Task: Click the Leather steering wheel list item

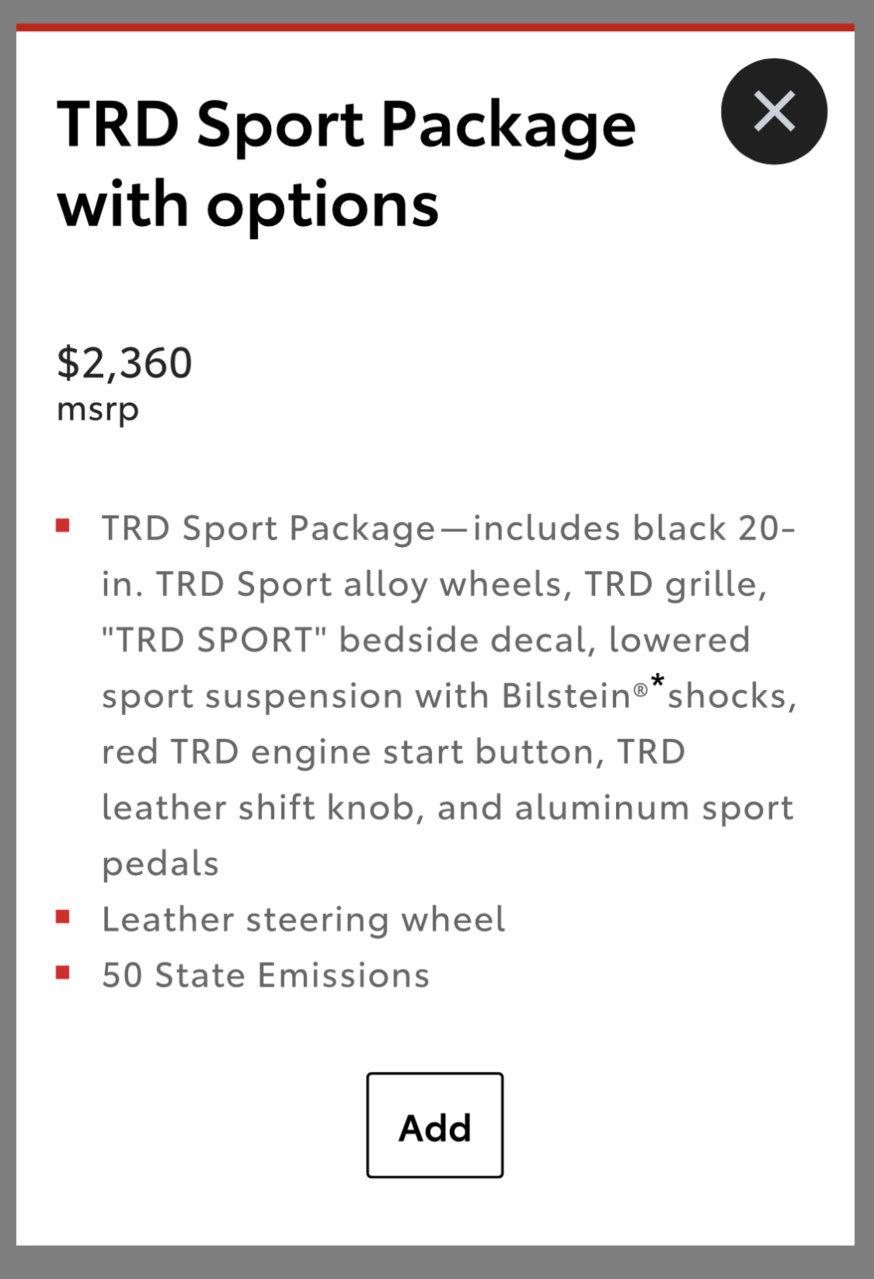Action: coord(303,919)
